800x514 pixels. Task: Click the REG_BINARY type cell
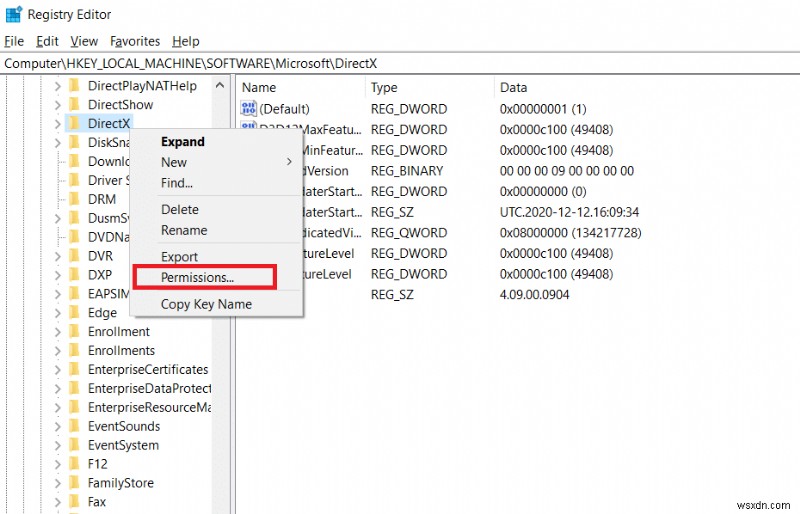coord(407,170)
